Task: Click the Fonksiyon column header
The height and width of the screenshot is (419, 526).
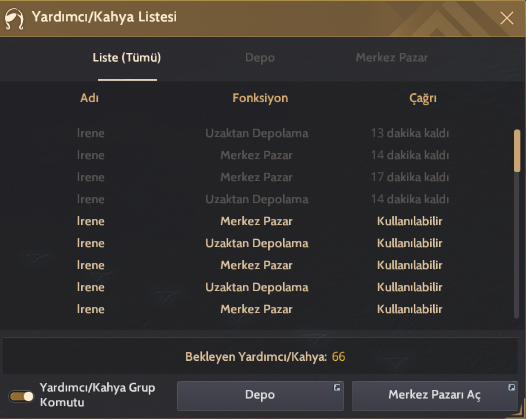Action: click(x=260, y=98)
